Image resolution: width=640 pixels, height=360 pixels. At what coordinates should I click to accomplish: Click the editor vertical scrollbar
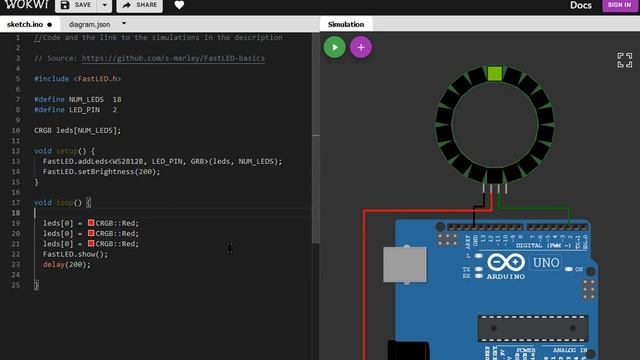316,139
